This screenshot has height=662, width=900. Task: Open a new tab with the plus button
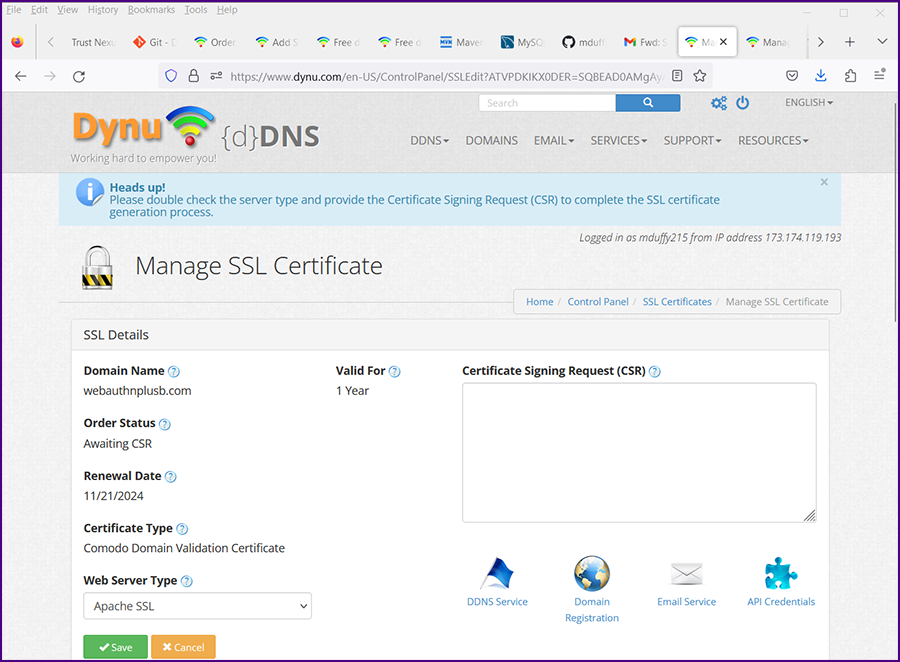coord(850,41)
